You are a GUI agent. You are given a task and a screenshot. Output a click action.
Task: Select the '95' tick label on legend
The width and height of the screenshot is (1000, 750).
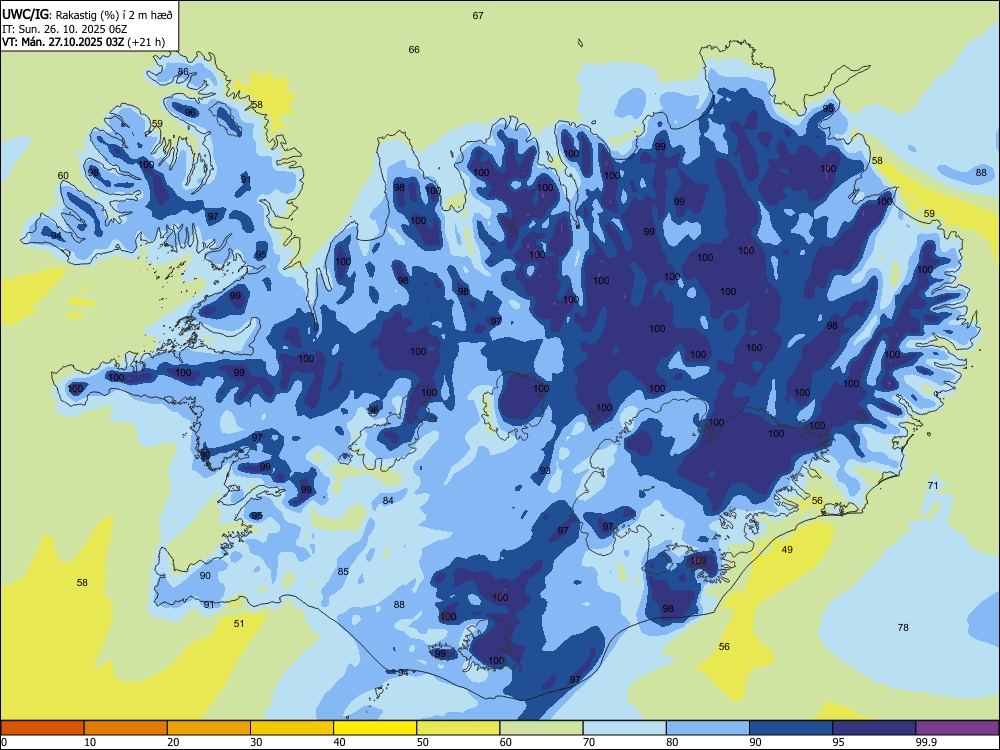[x=838, y=742]
